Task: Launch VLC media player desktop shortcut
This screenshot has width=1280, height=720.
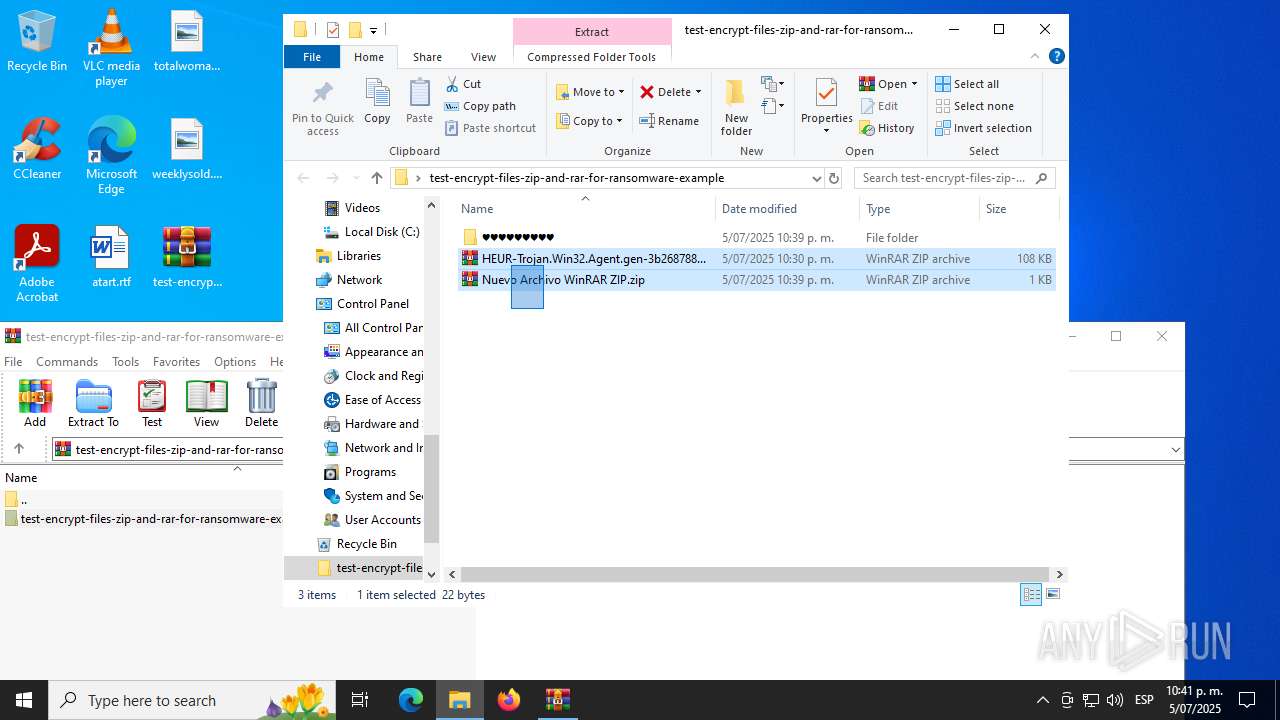Action: click(x=111, y=47)
